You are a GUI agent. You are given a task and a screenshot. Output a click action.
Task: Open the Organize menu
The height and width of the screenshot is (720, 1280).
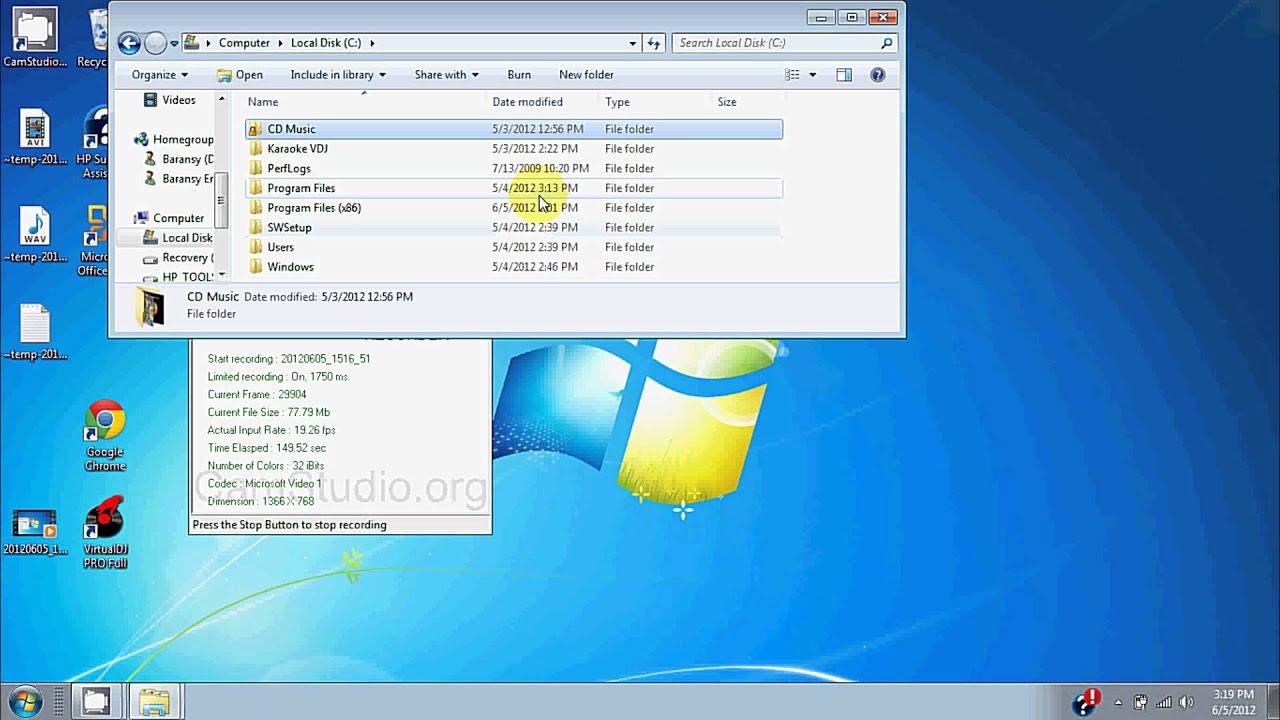click(x=160, y=75)
